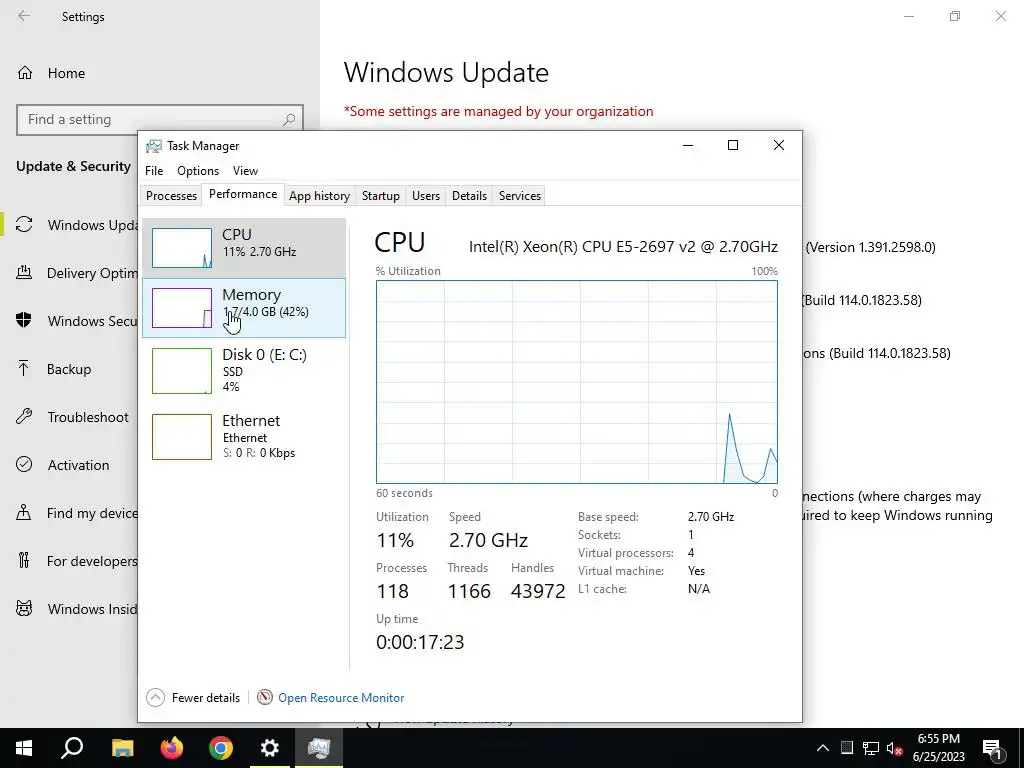Minimize the Task Manager window
Viewport: 1024px width, 768px height.
tap(688, 145)
